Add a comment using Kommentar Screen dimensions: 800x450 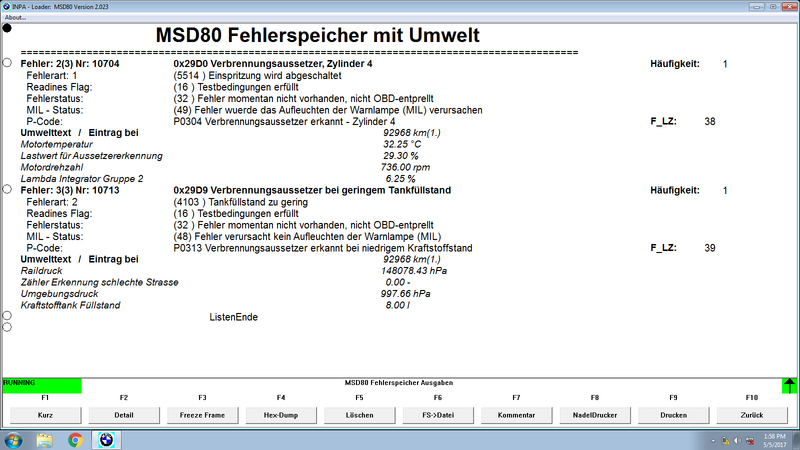[x=516, y=414]
